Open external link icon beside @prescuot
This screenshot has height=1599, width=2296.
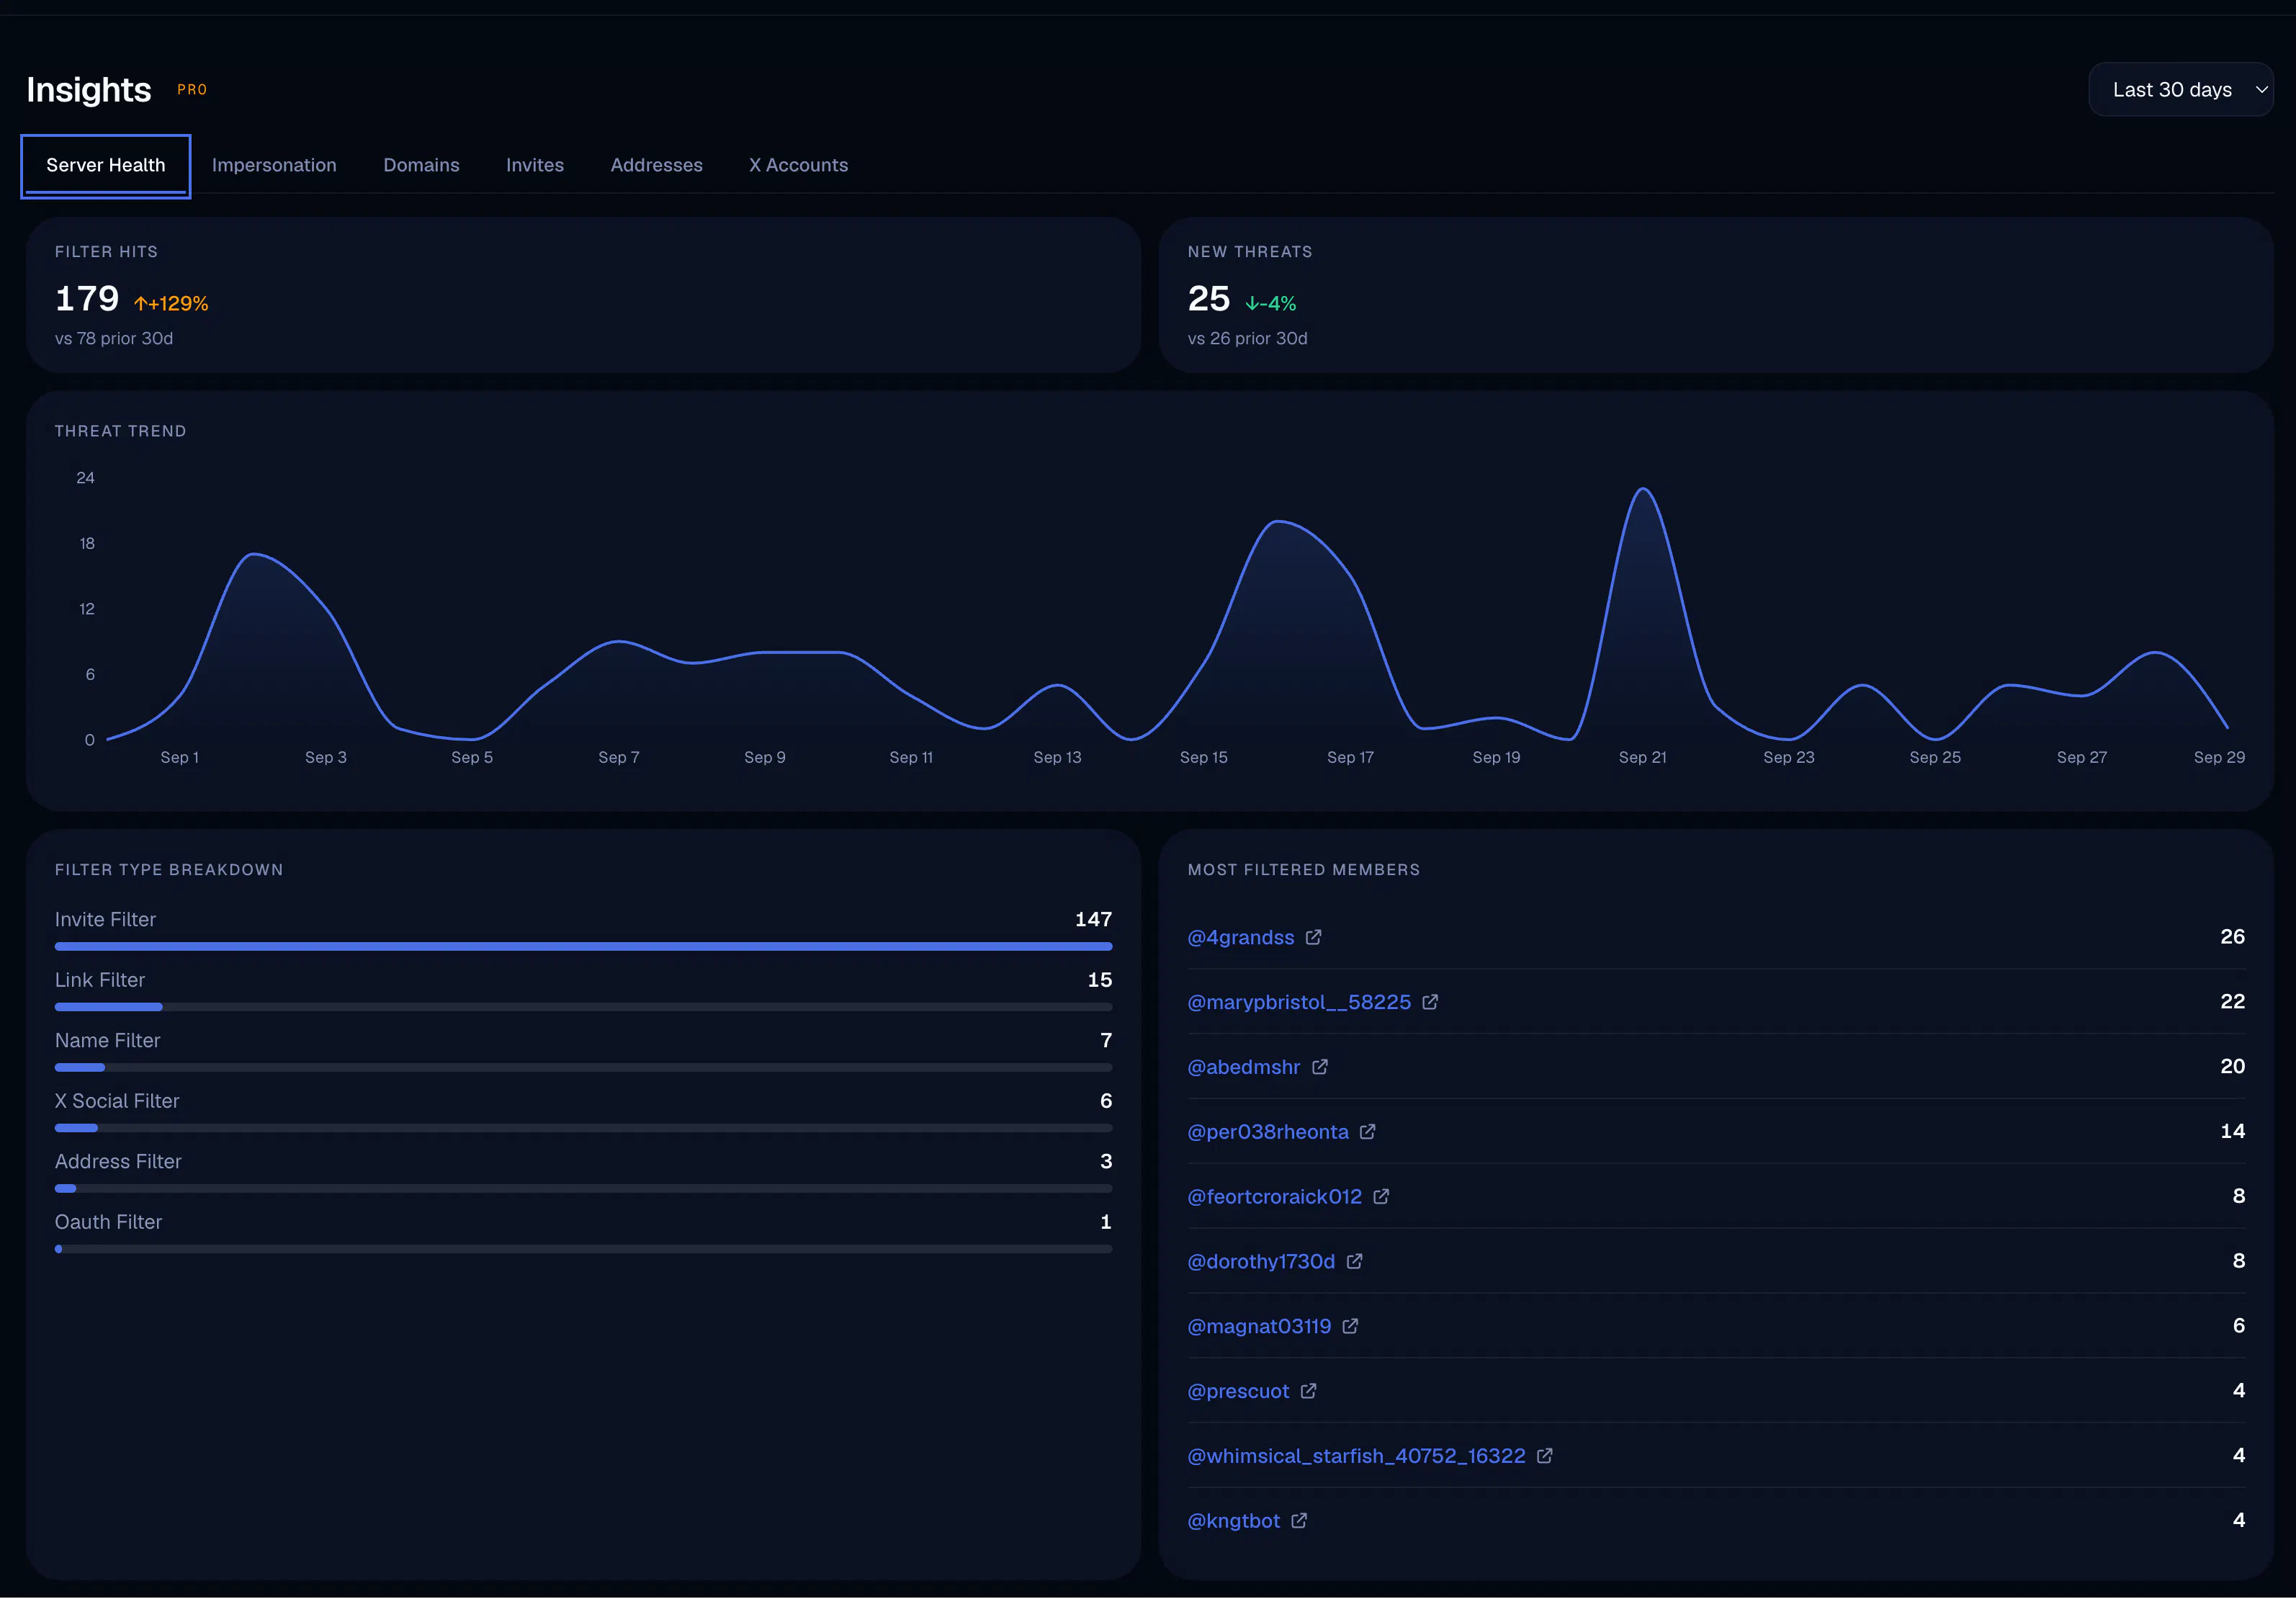[1308, 1391]
